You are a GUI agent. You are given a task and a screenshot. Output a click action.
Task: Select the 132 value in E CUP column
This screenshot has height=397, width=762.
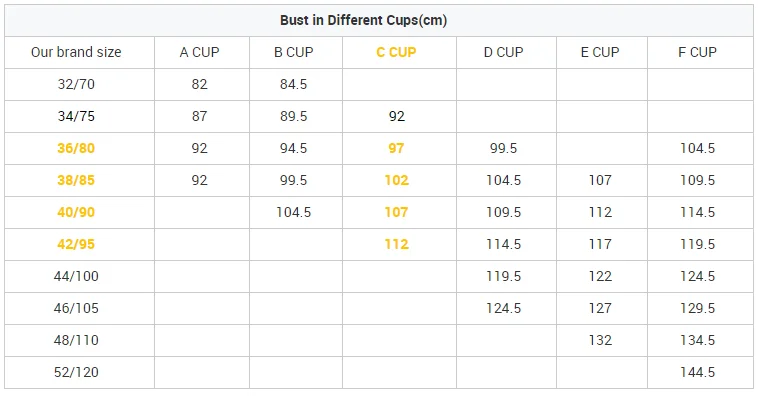[x=600, y=340]
